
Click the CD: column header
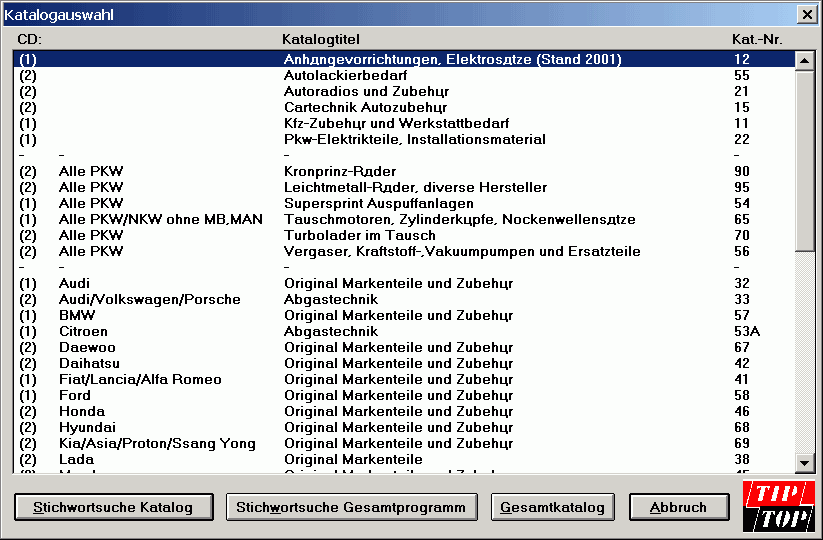29,39
